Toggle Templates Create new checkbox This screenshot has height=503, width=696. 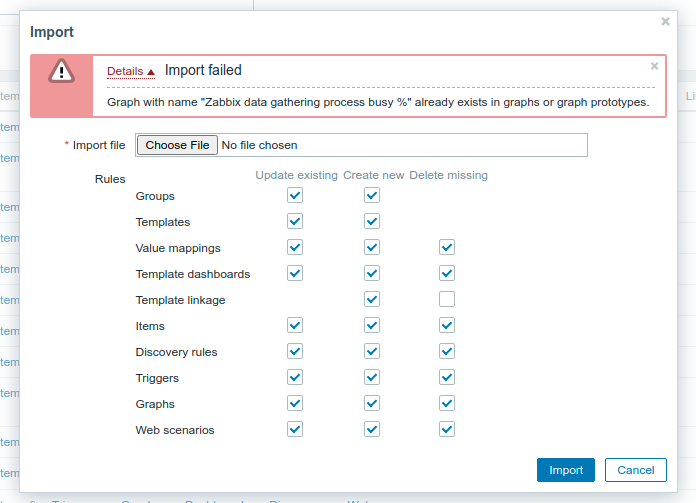(x=372, y=221)
